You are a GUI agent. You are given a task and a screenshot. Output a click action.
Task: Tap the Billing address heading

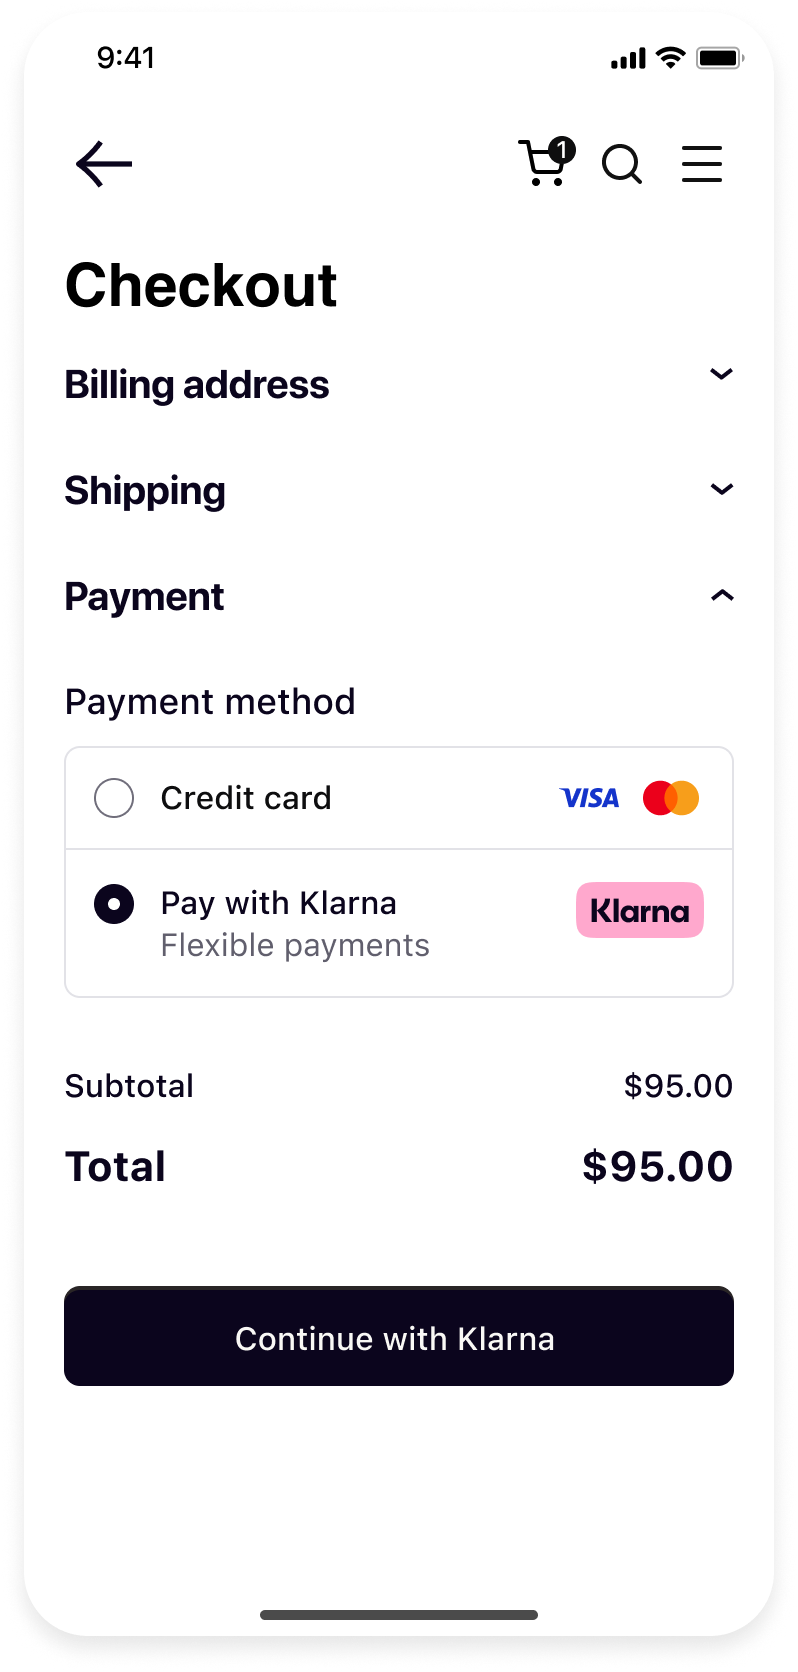pyautogui.click(x=197, y=385)
